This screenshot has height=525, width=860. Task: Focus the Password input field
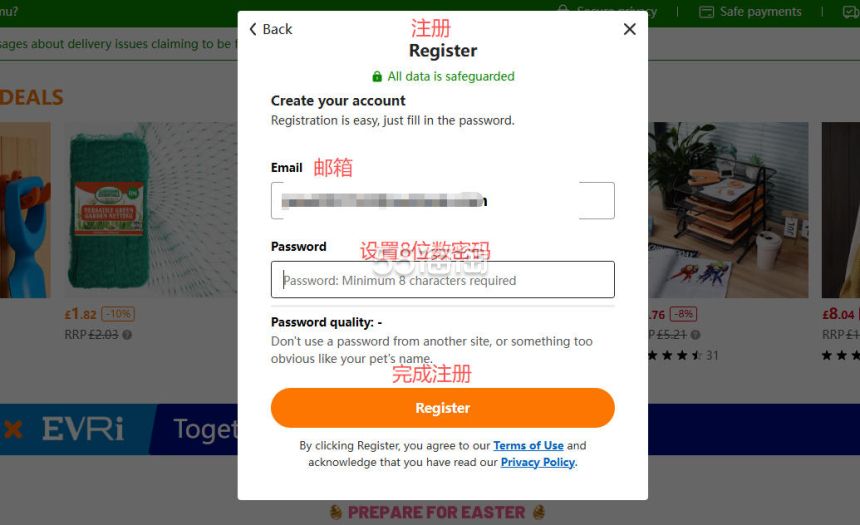point(443,280)
